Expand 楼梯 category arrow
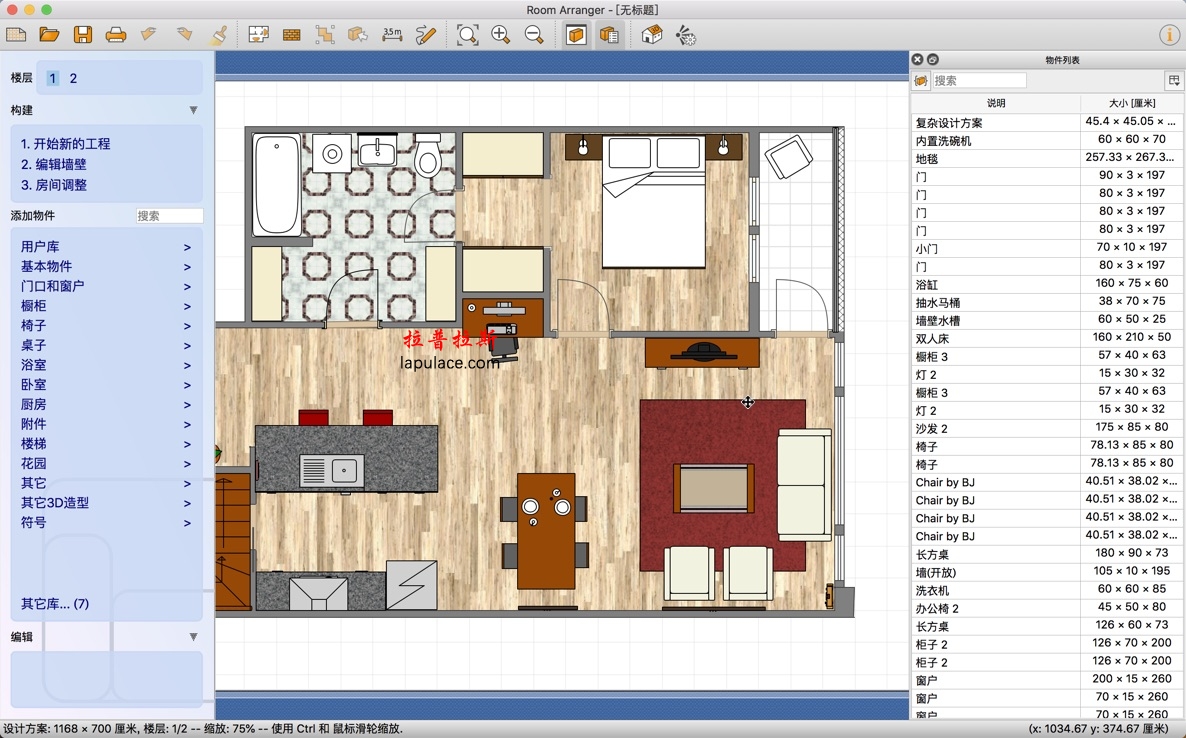1186x738 pixels. point(187,444)
